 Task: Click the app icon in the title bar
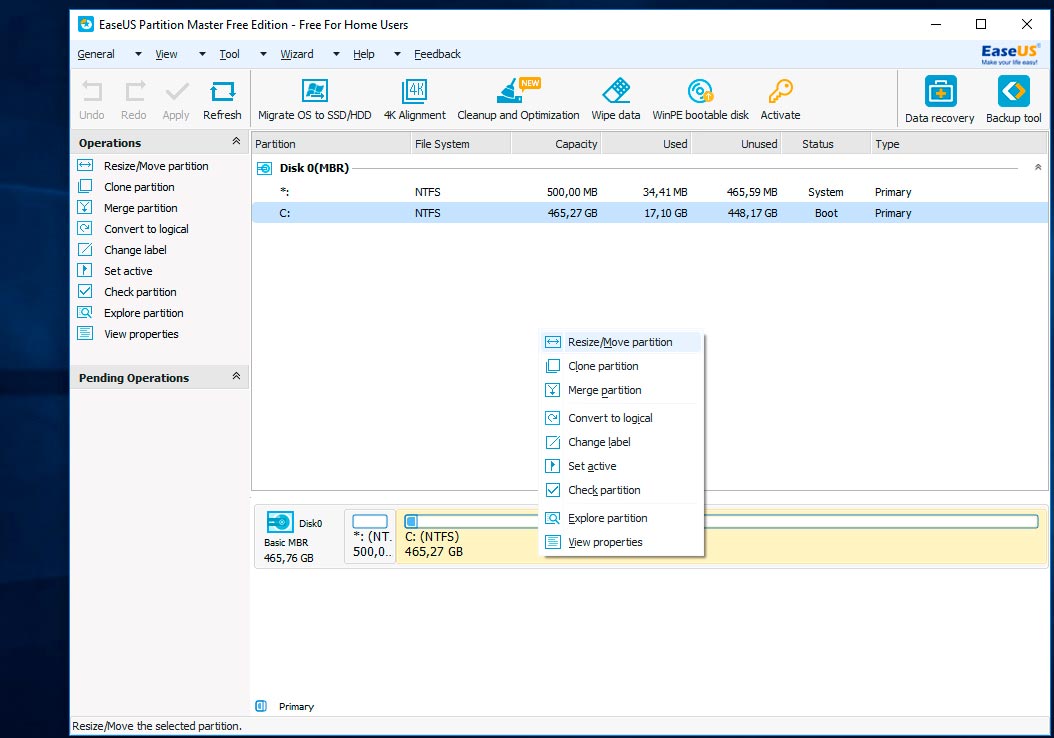[x=85, y=24]
